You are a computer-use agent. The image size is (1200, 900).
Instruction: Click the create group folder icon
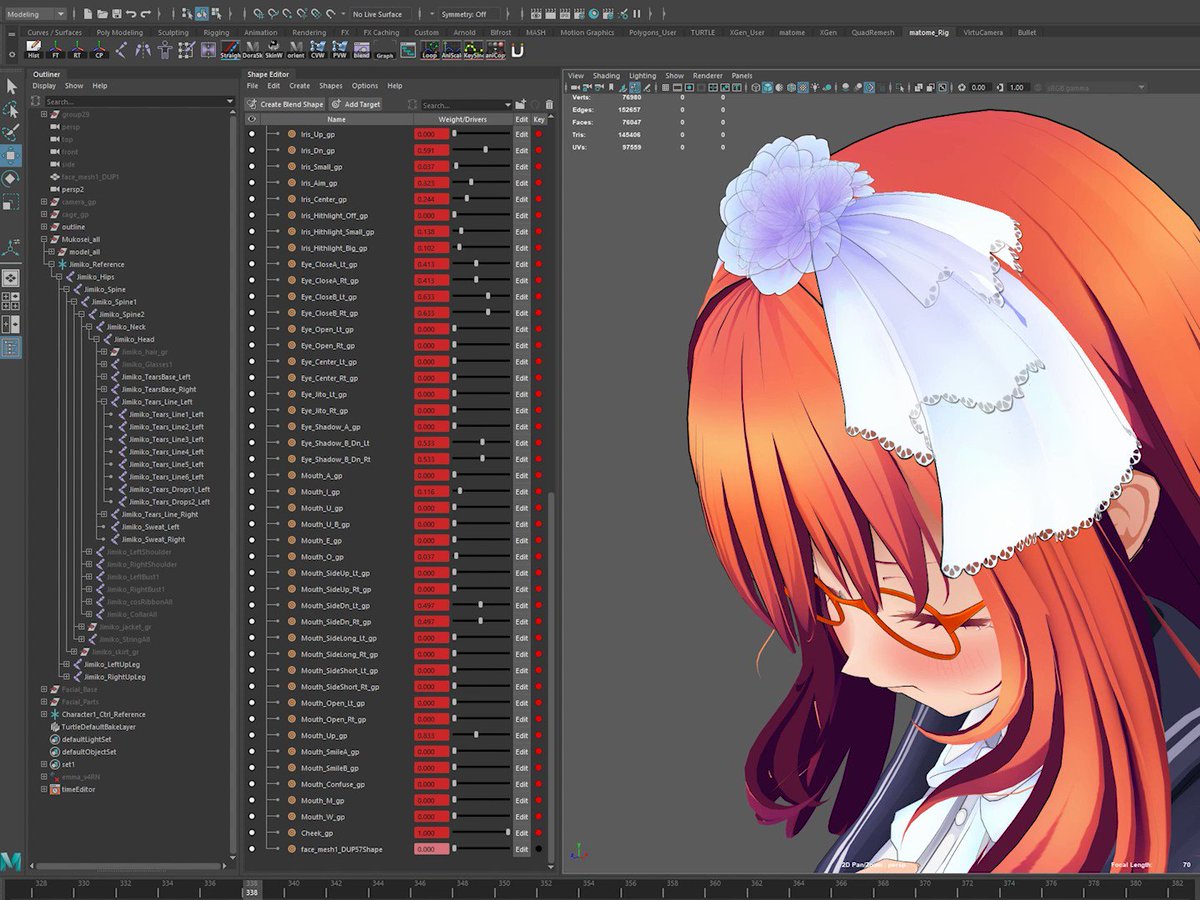pyautogui.click(x=520, y=104)
